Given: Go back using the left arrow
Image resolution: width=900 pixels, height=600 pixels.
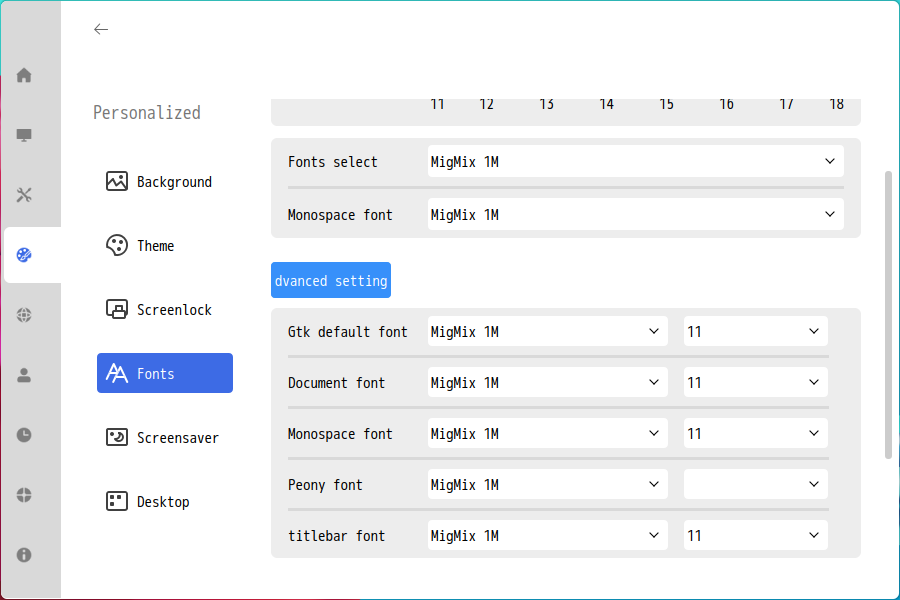Looking at the screenshot, I should pyautogui.click(x=101, y=29).
